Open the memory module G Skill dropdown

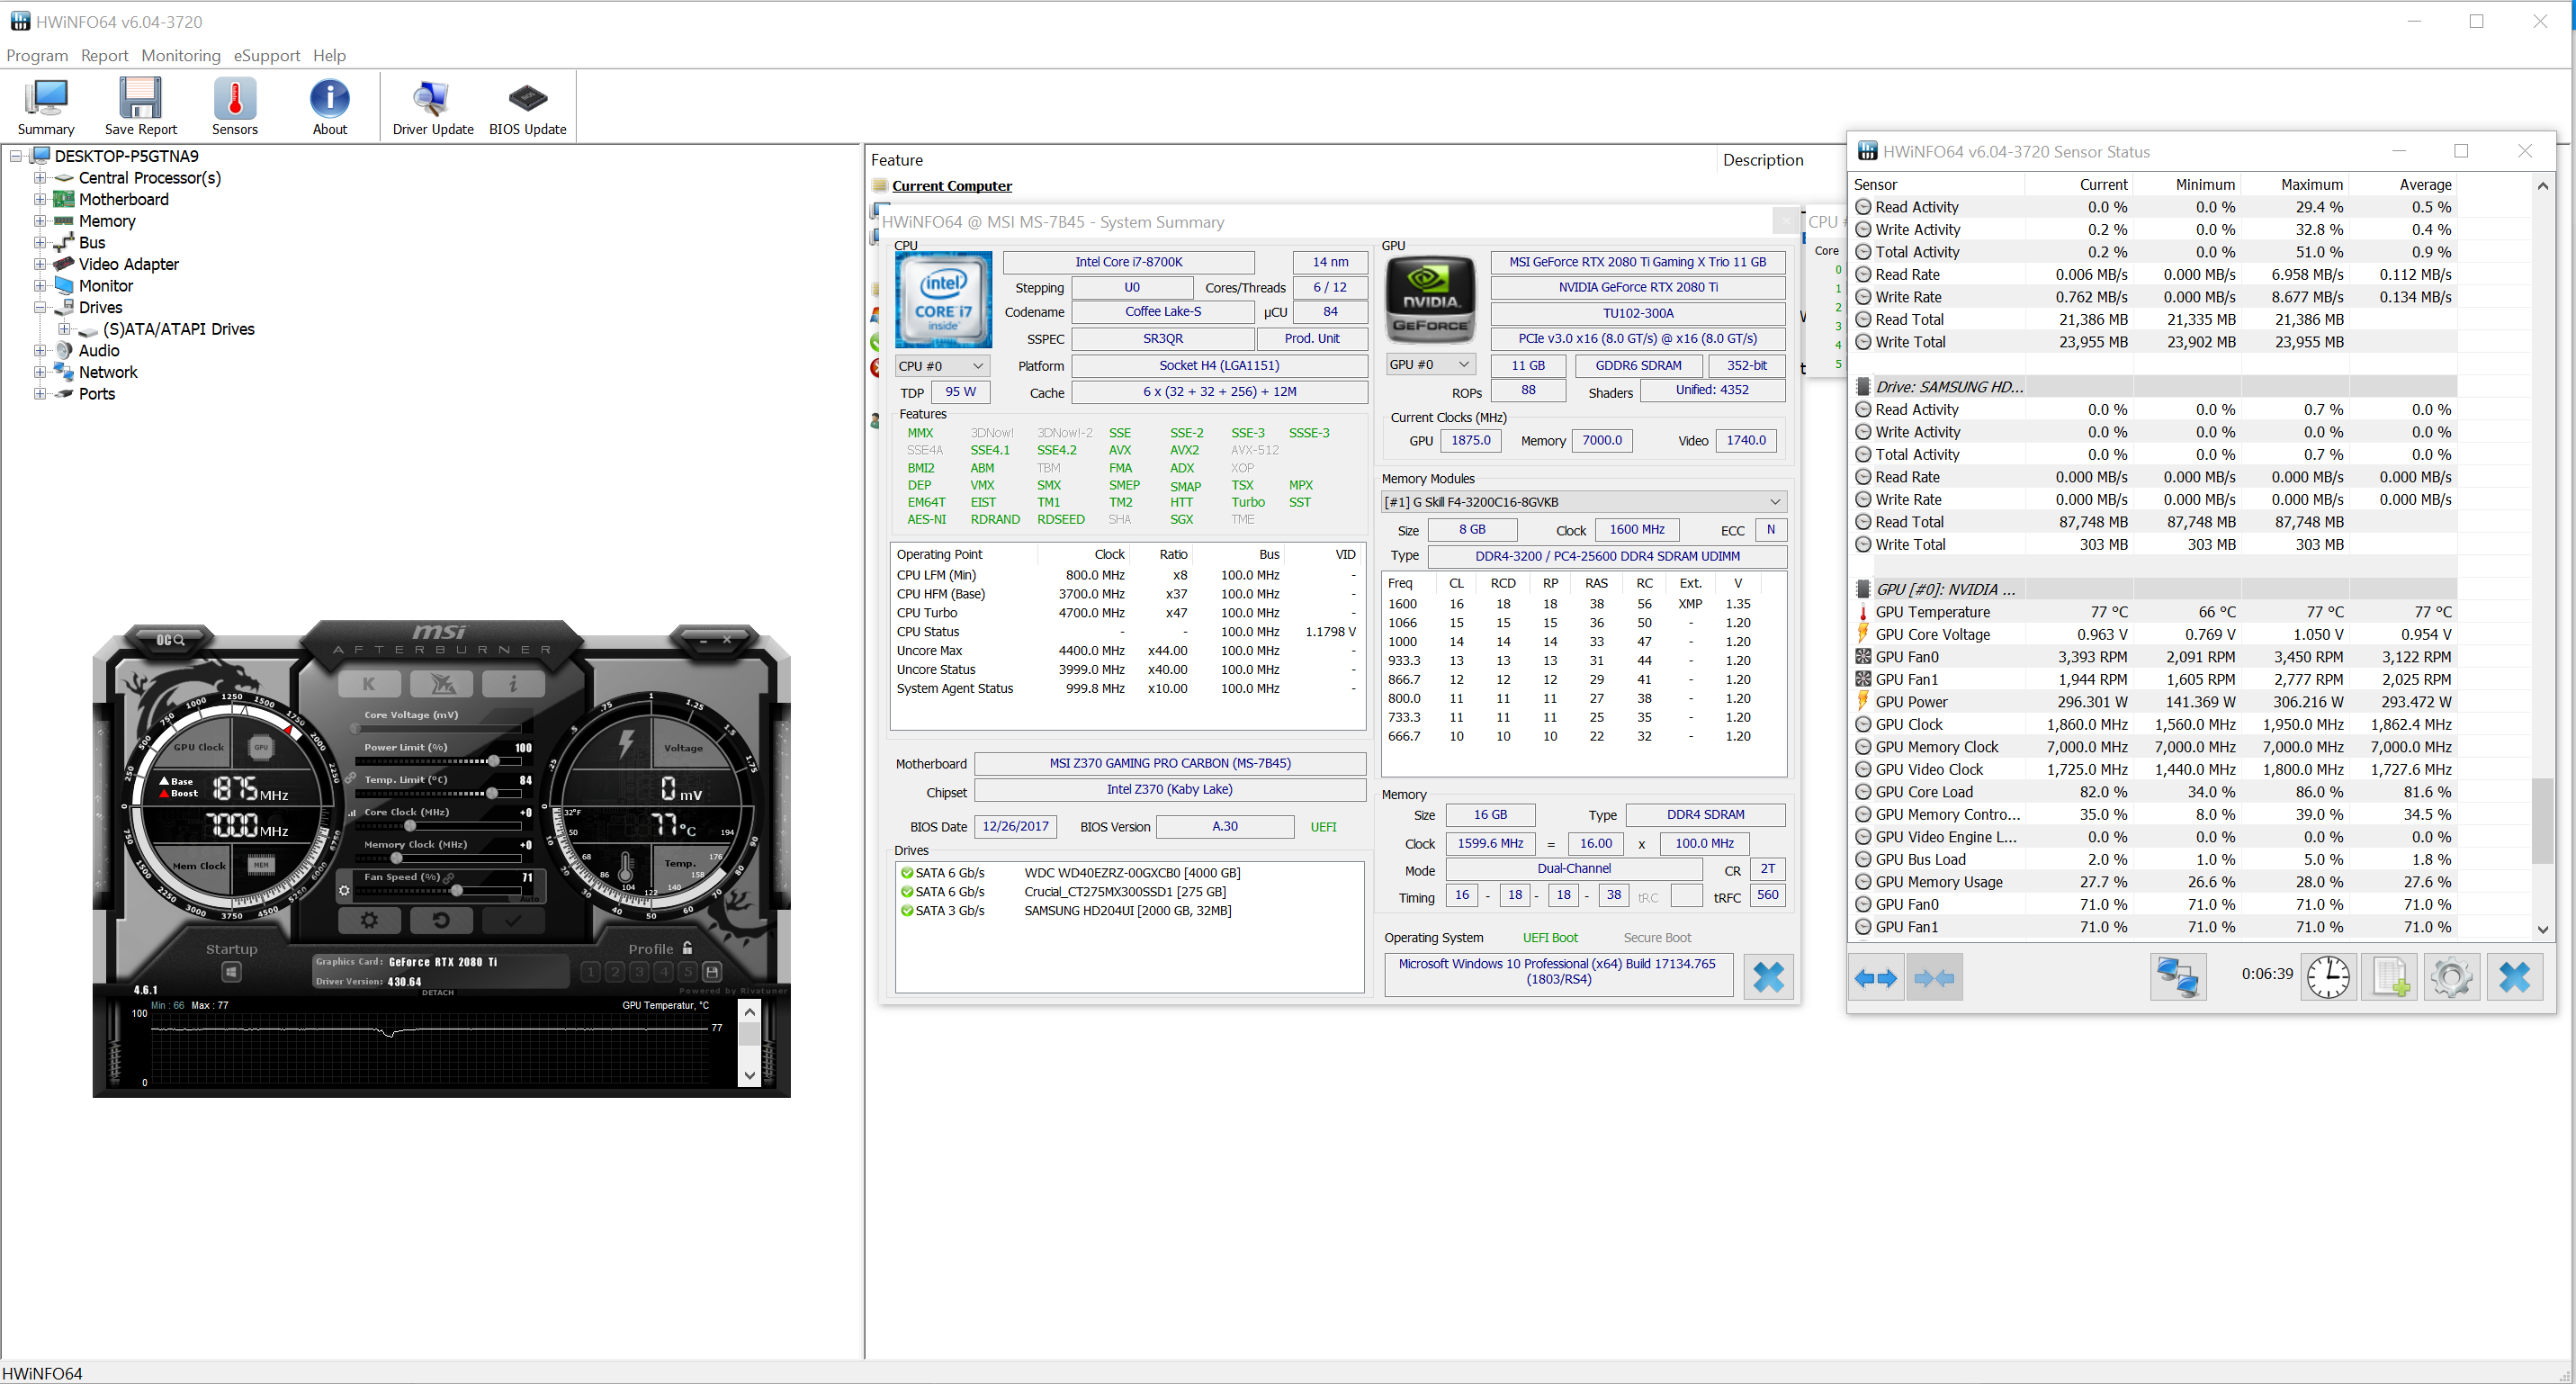[x=1584, y=502]
